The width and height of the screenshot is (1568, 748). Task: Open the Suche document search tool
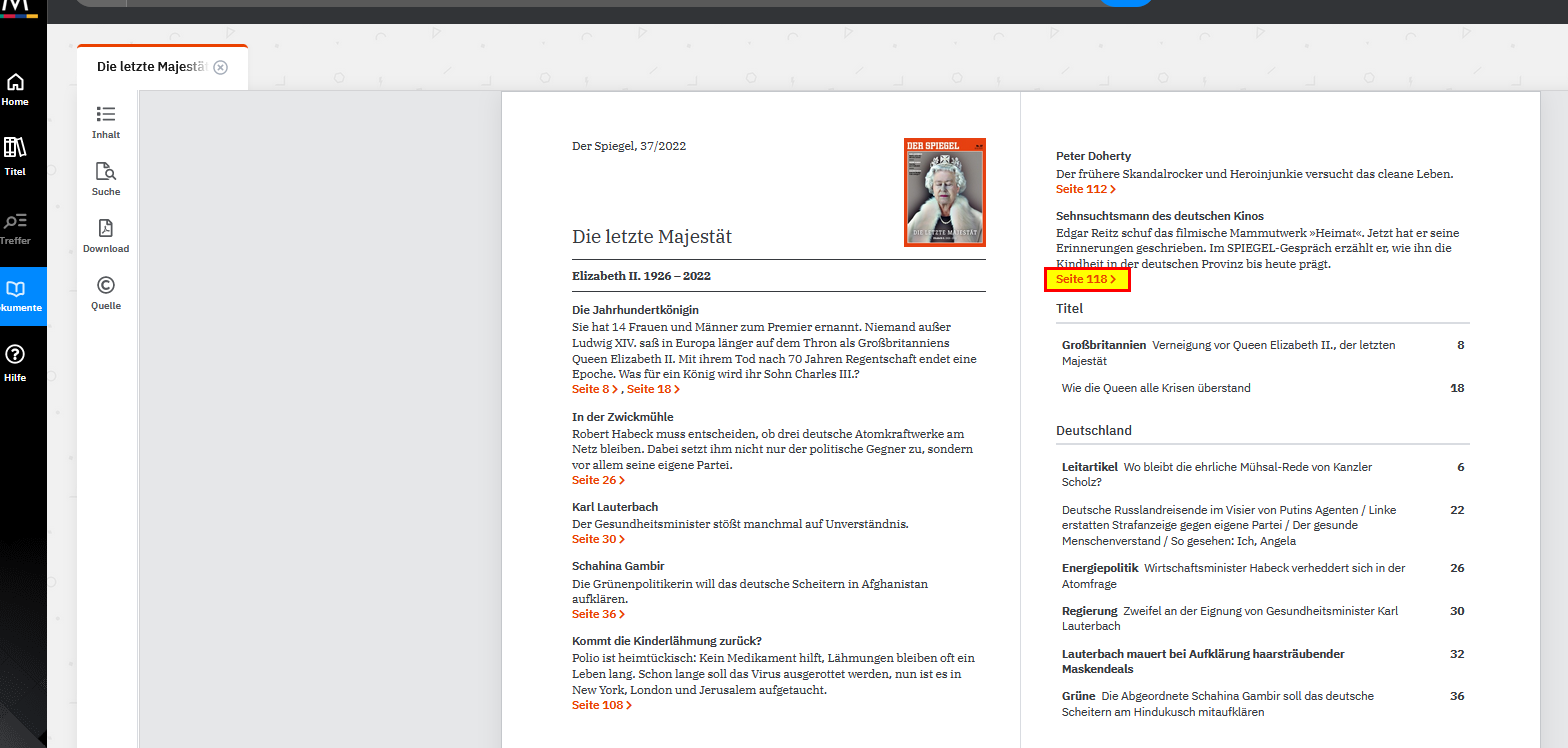tap(106, 172)
